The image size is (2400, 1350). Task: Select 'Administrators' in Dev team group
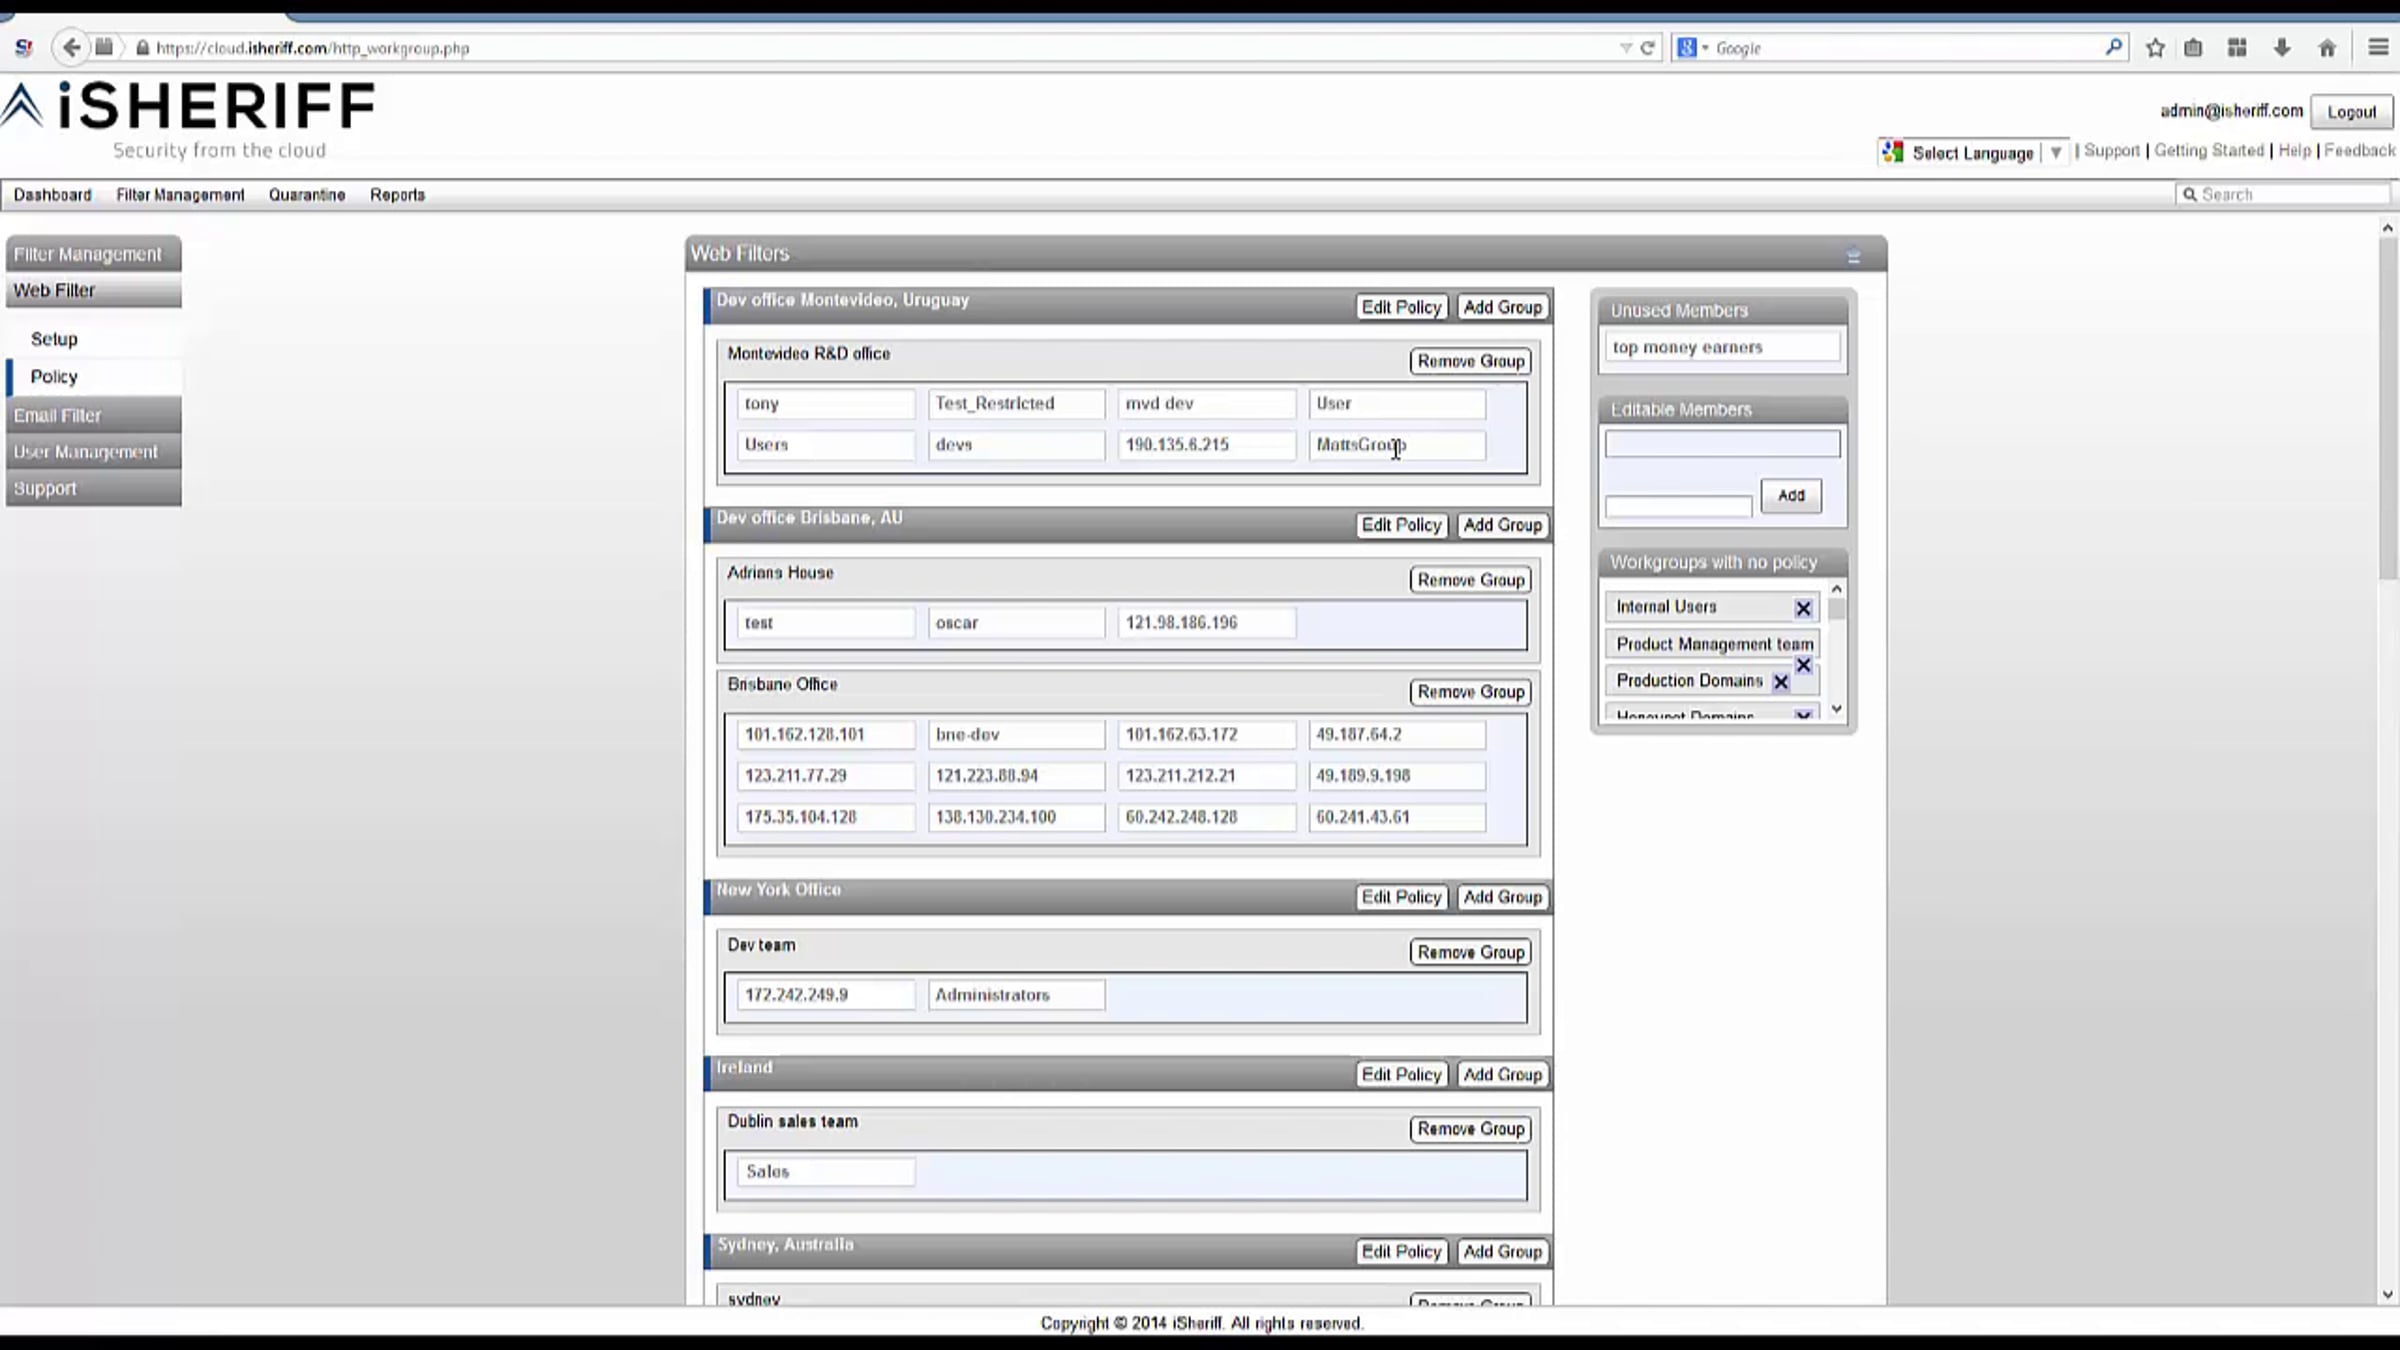coord(1016,995)
